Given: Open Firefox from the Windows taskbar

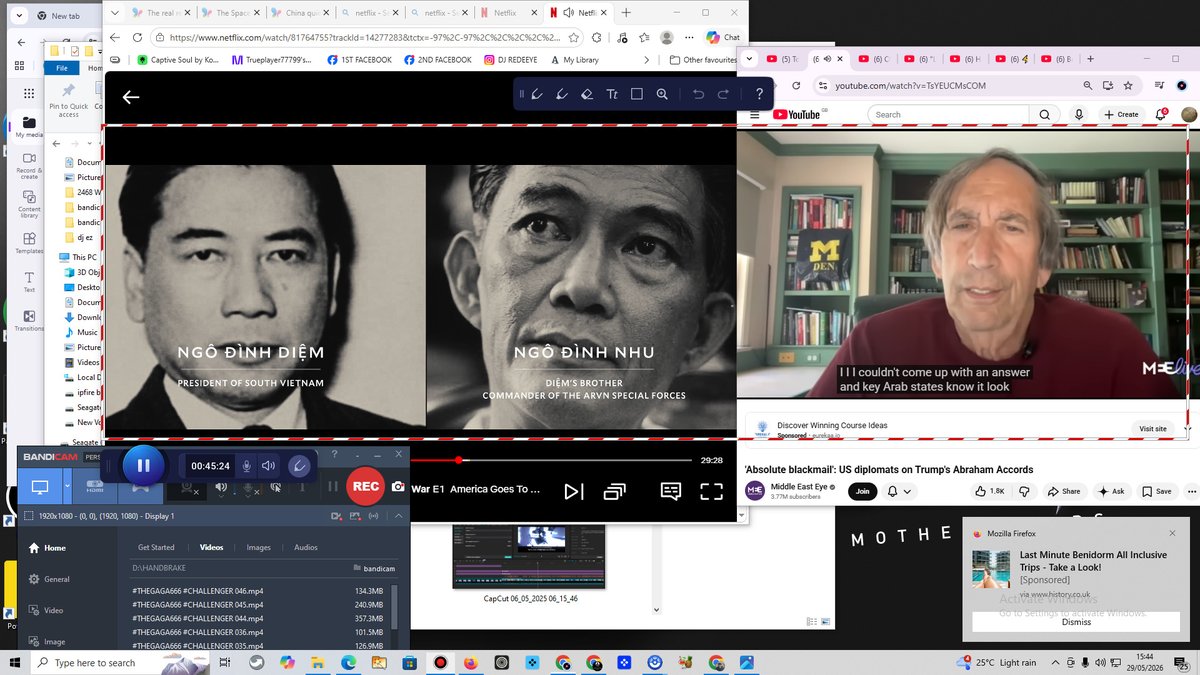Looking at the screenshot, I should pyautogui.click(x=471, y=663).
